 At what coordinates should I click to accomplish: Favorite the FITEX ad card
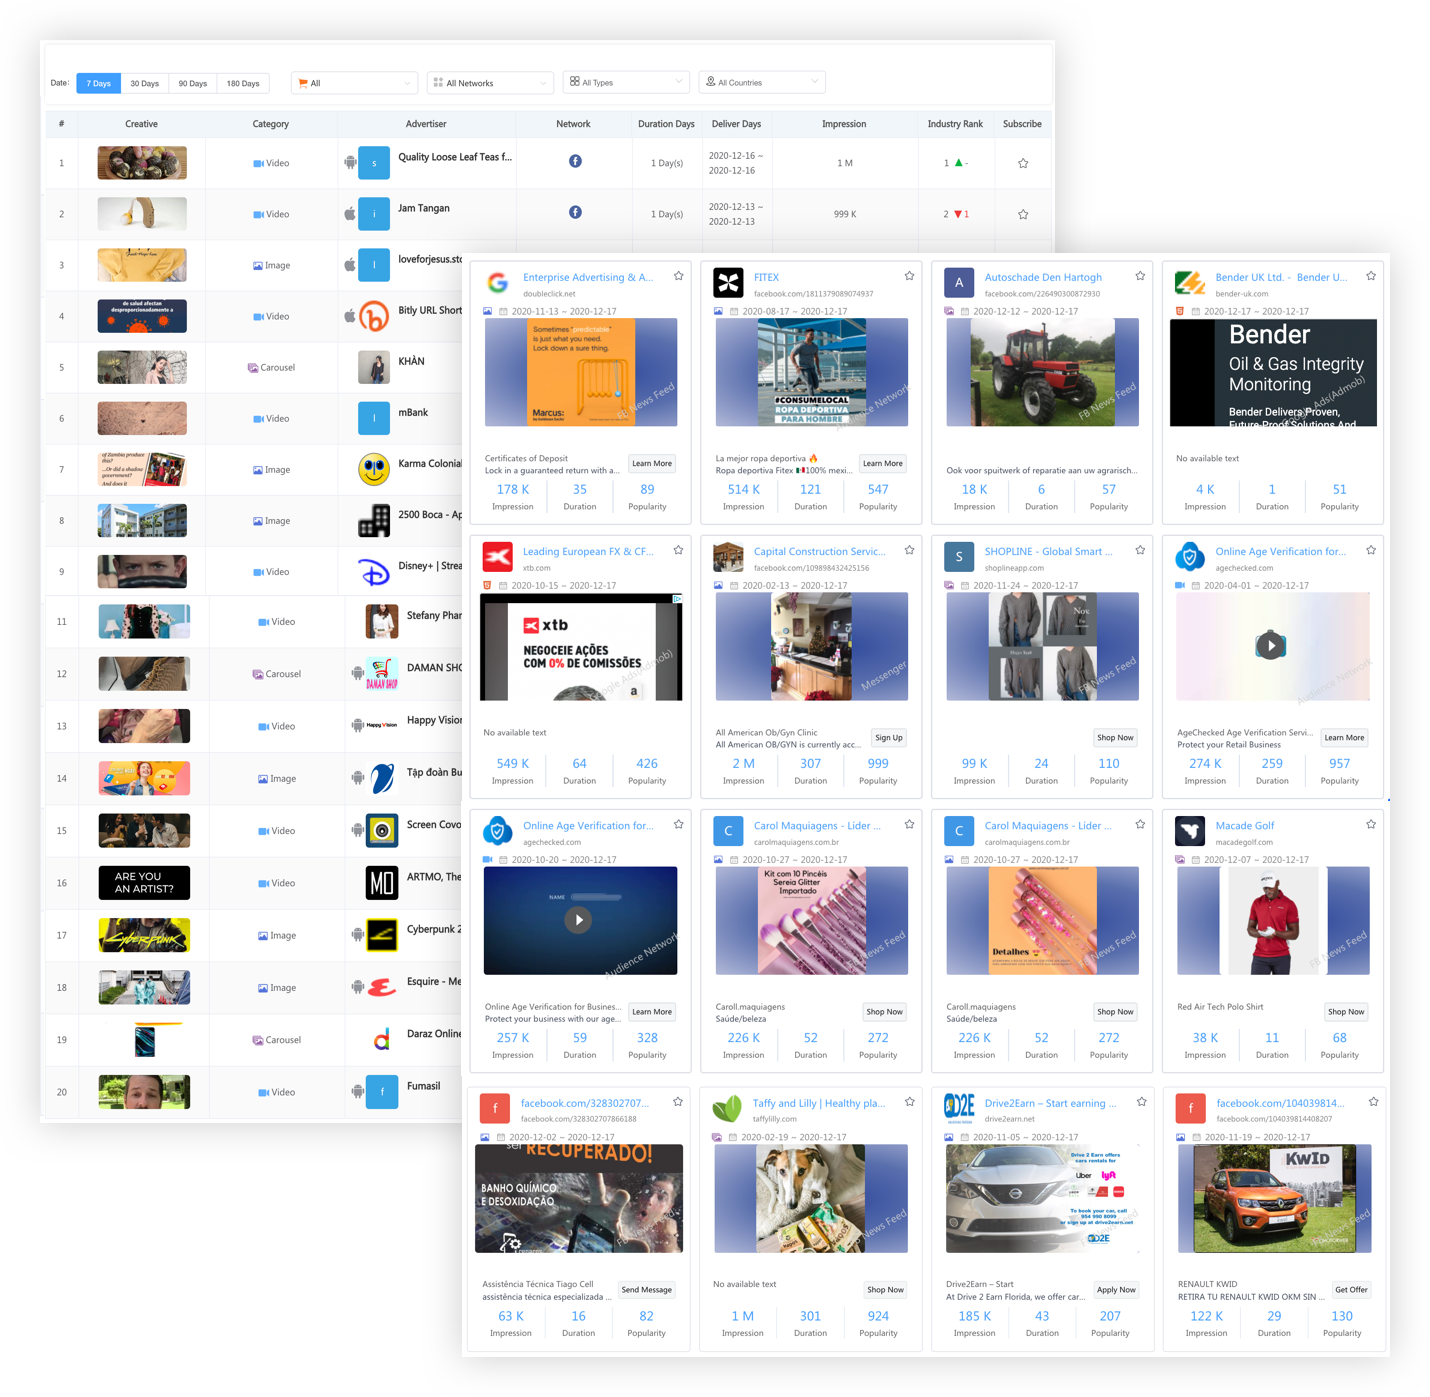[910, 276]
